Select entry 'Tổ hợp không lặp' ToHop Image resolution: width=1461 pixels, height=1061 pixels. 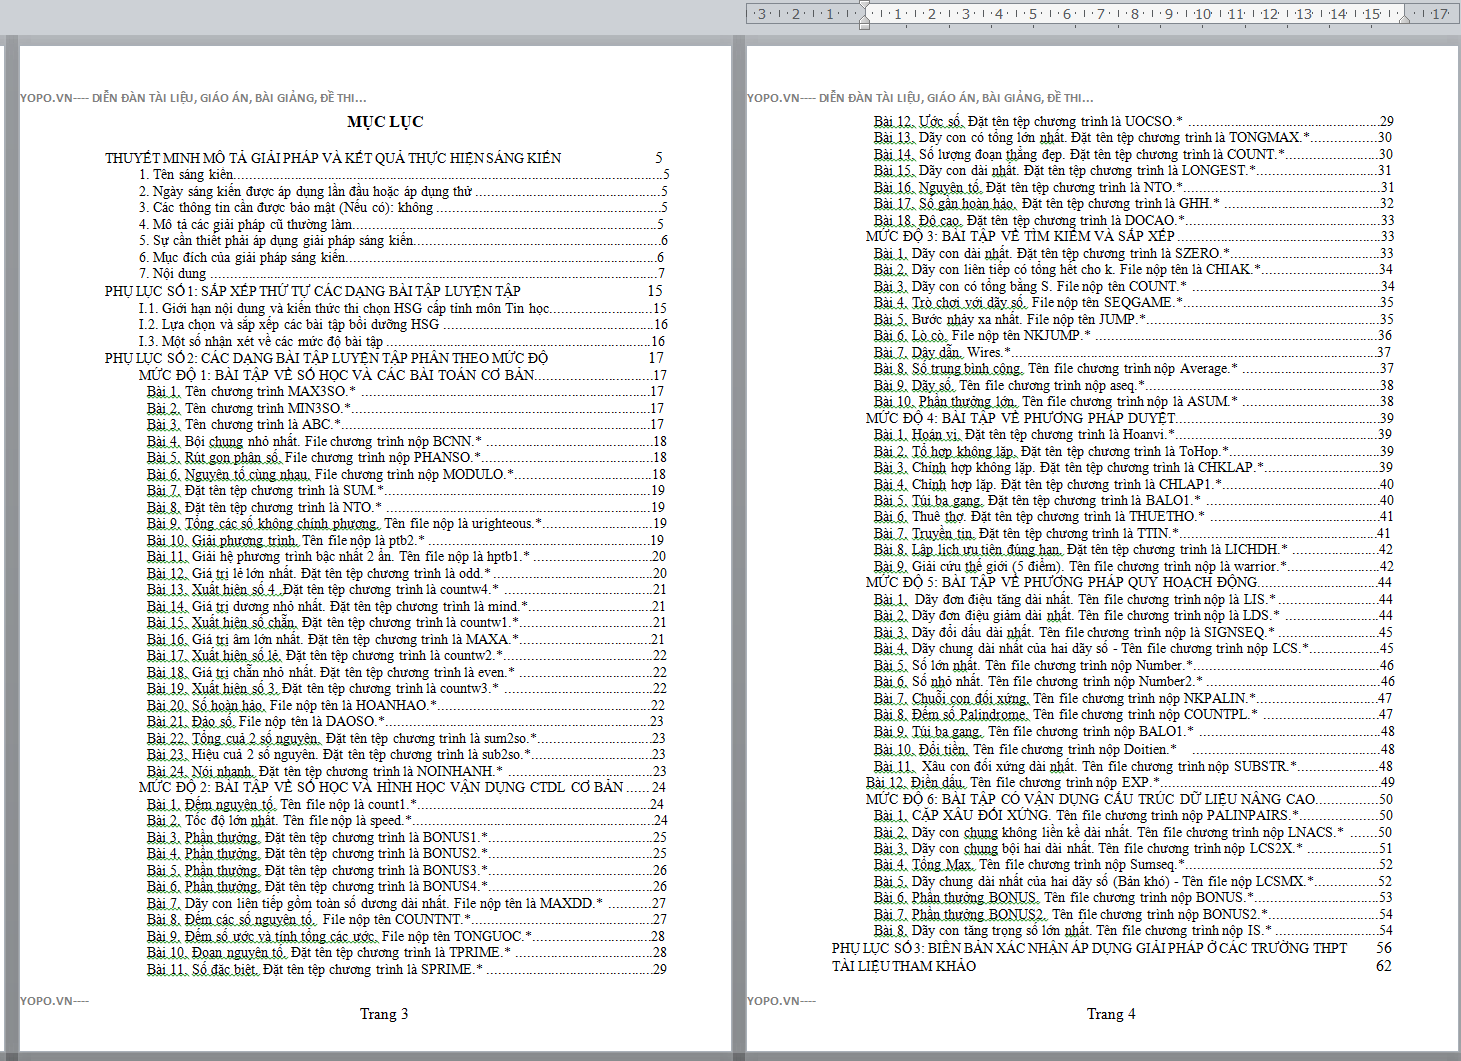click(1133, 451)
